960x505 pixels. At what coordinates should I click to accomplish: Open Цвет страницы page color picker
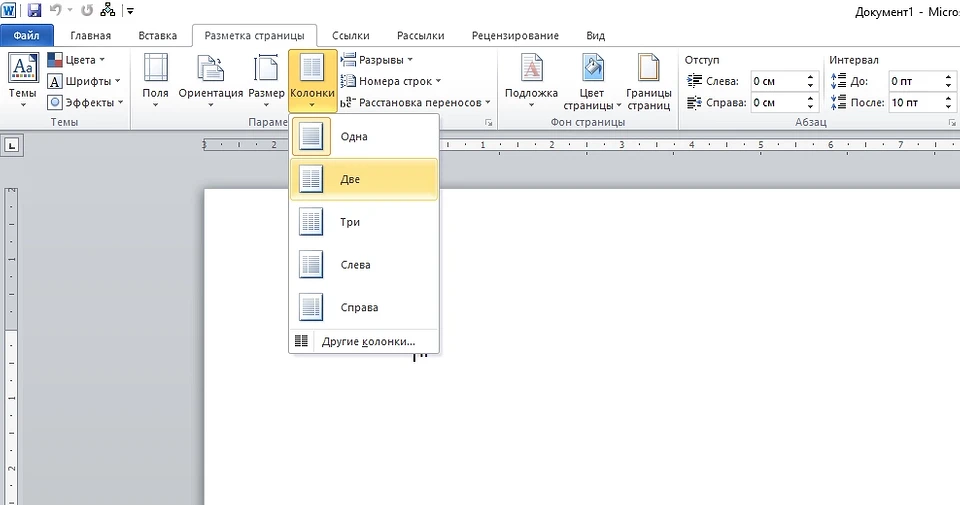pyautogui.click(x=592, y=78)
